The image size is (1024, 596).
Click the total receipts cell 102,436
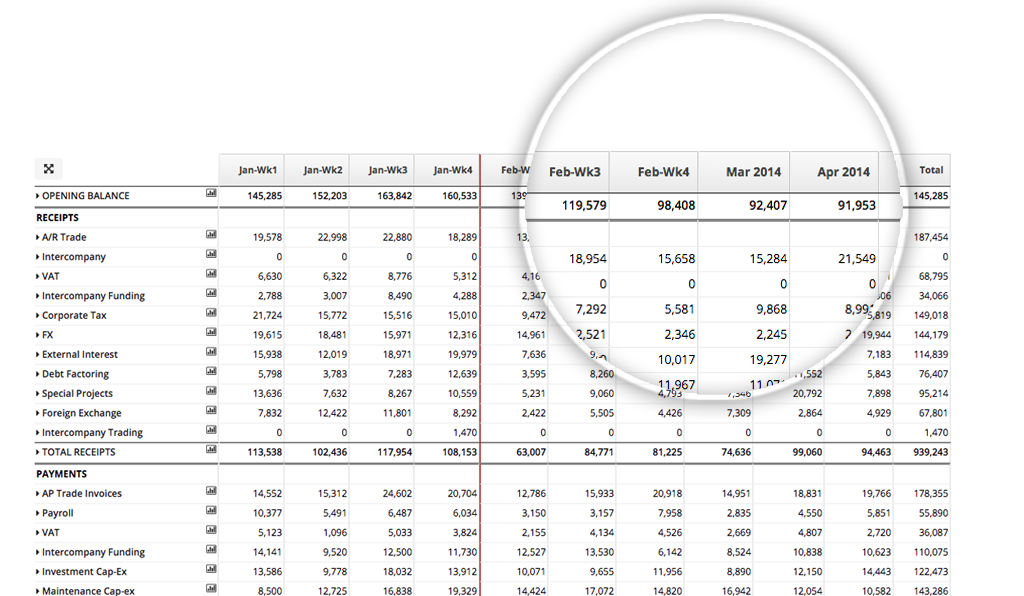pyautogui.click(x=329, y=452)
